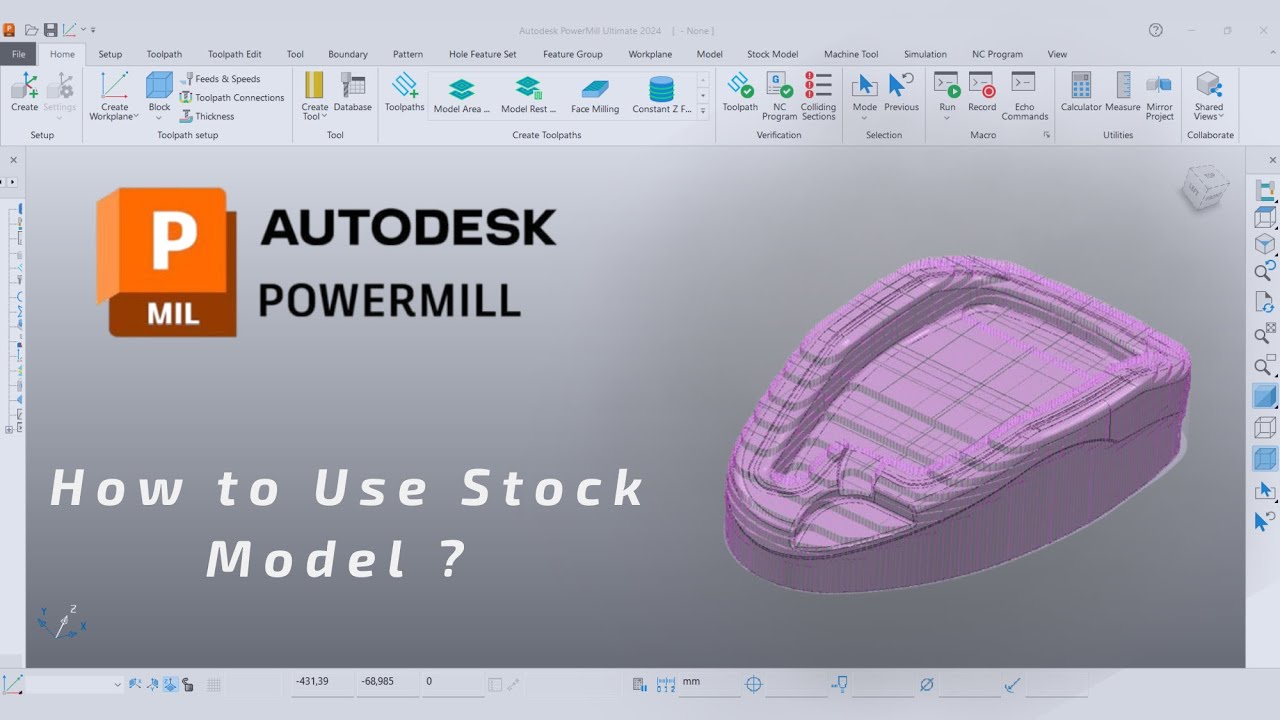Viewport: 1280px width, 720px height.
Task: Open Feeds & Speeds settings
Action: pos(221,79)
